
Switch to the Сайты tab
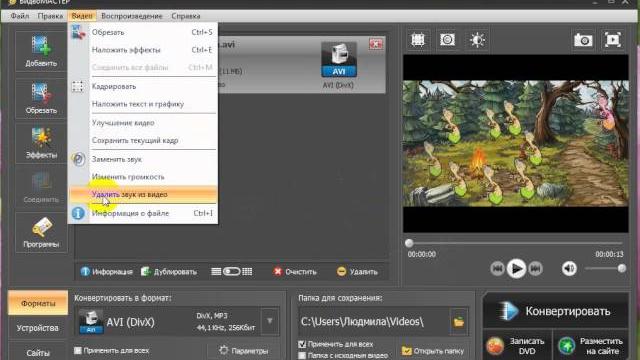click(x=38, y=353)
